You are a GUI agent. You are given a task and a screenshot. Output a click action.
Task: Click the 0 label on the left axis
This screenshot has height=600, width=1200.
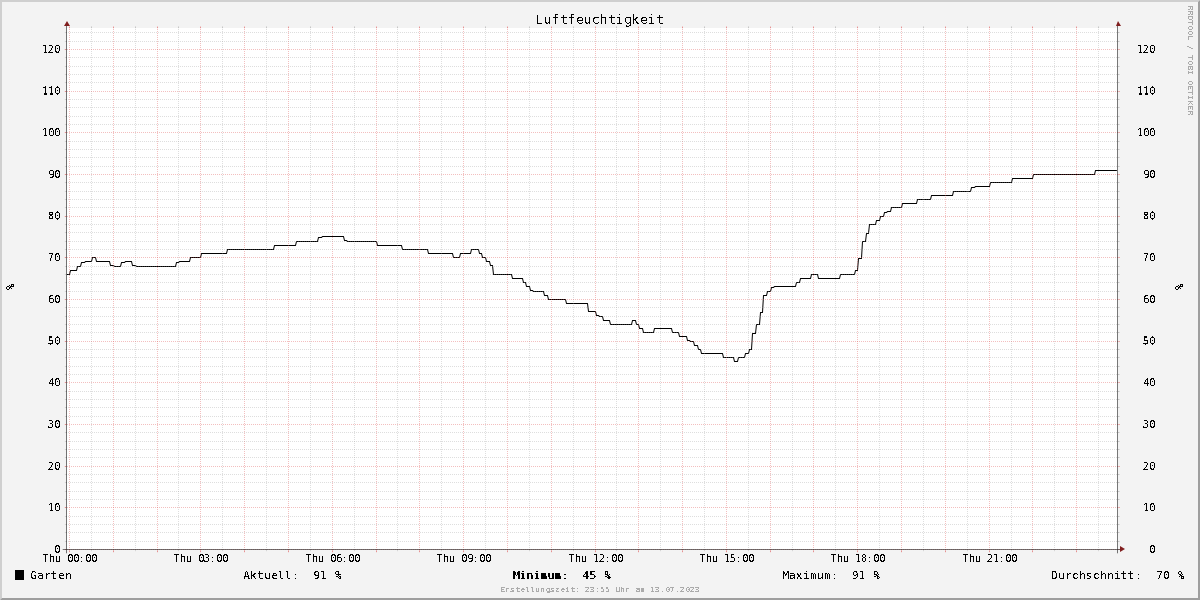(x=57, y=549)
